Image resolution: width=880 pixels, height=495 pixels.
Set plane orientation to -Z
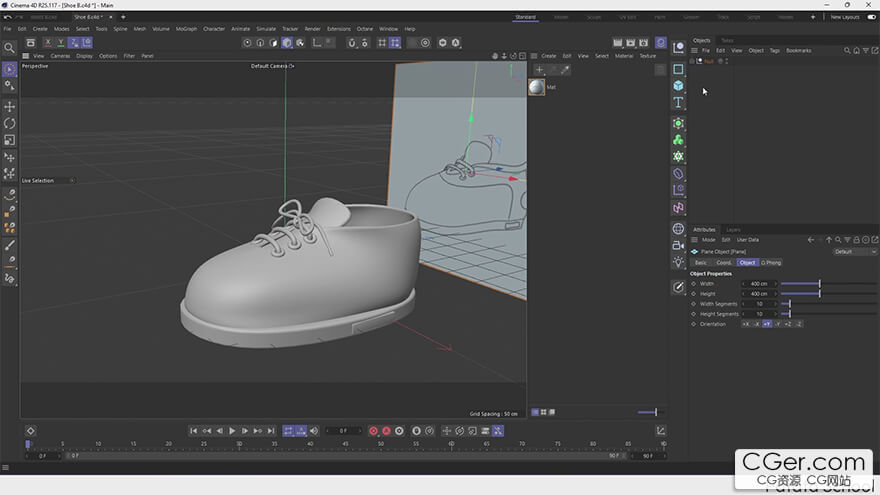click(x=798, y=324)
